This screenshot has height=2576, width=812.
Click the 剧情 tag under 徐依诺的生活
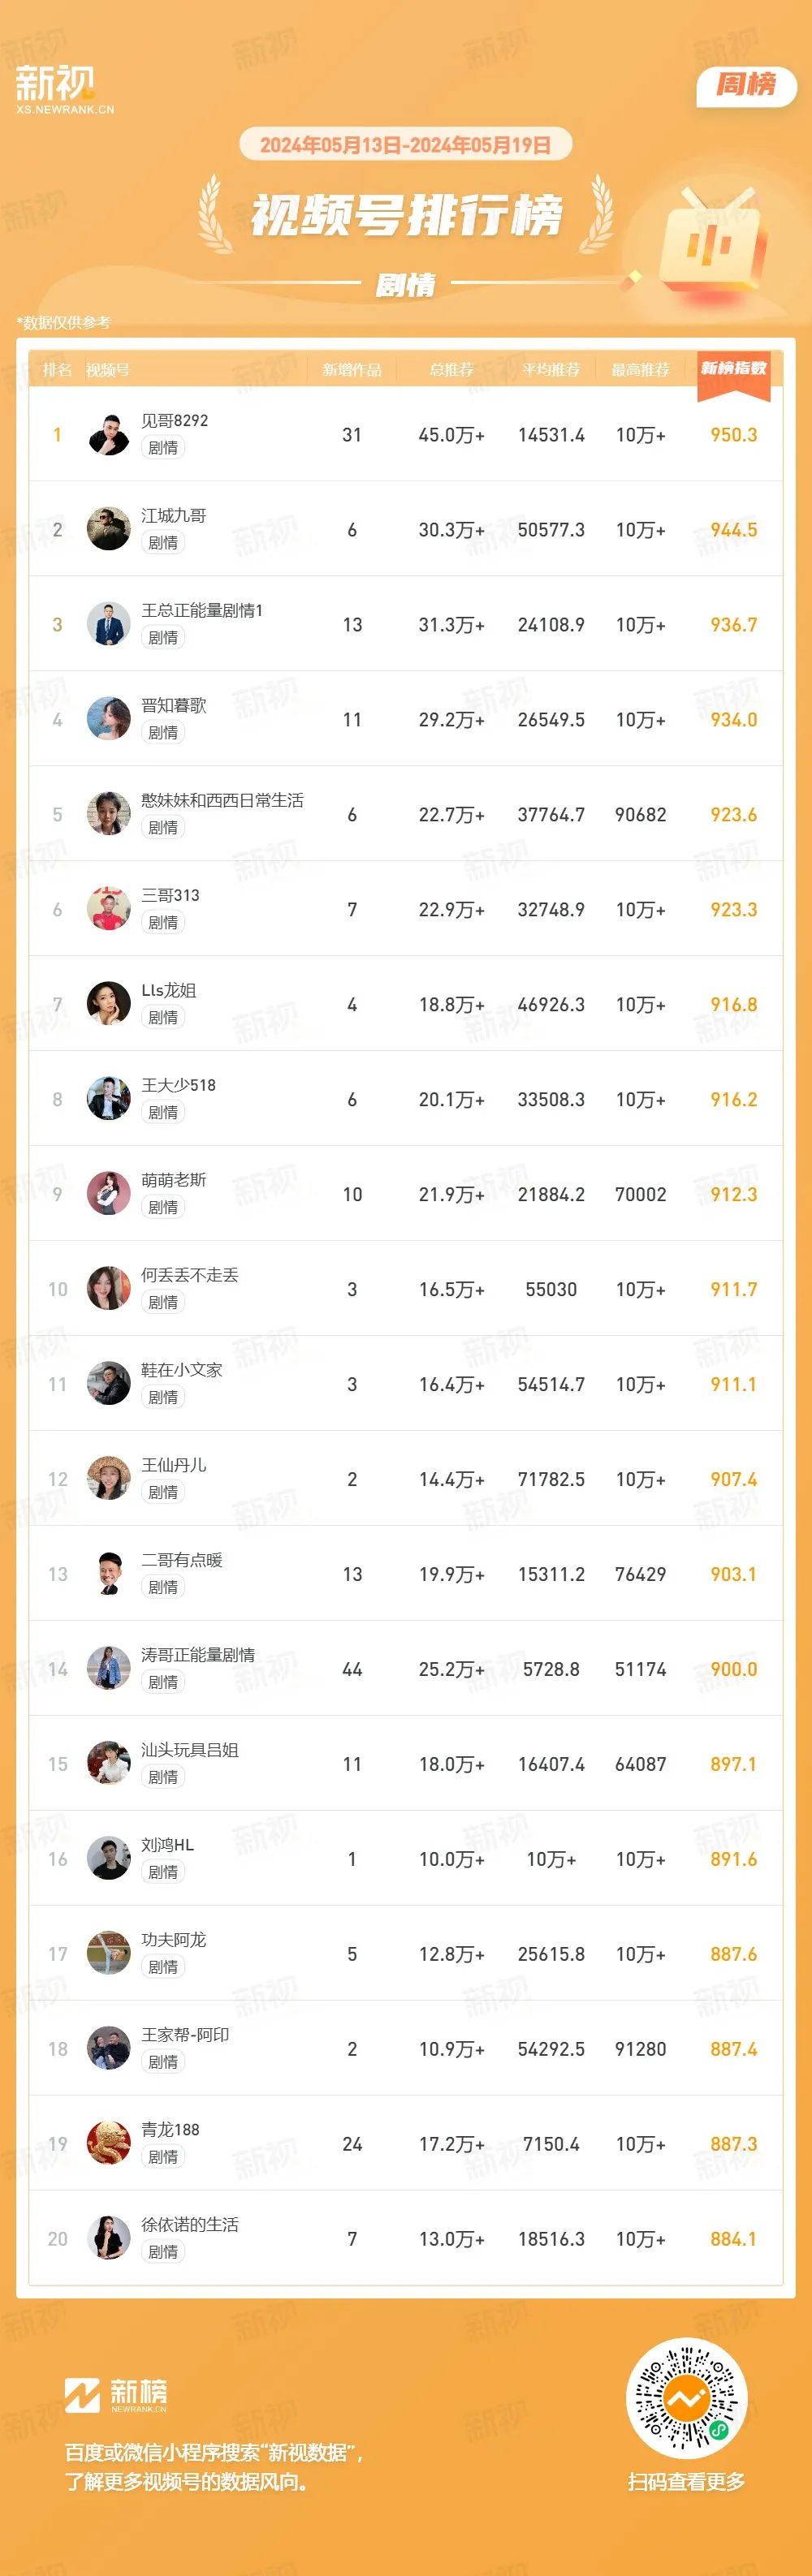pyautogui.click(x=163, y=2252)
